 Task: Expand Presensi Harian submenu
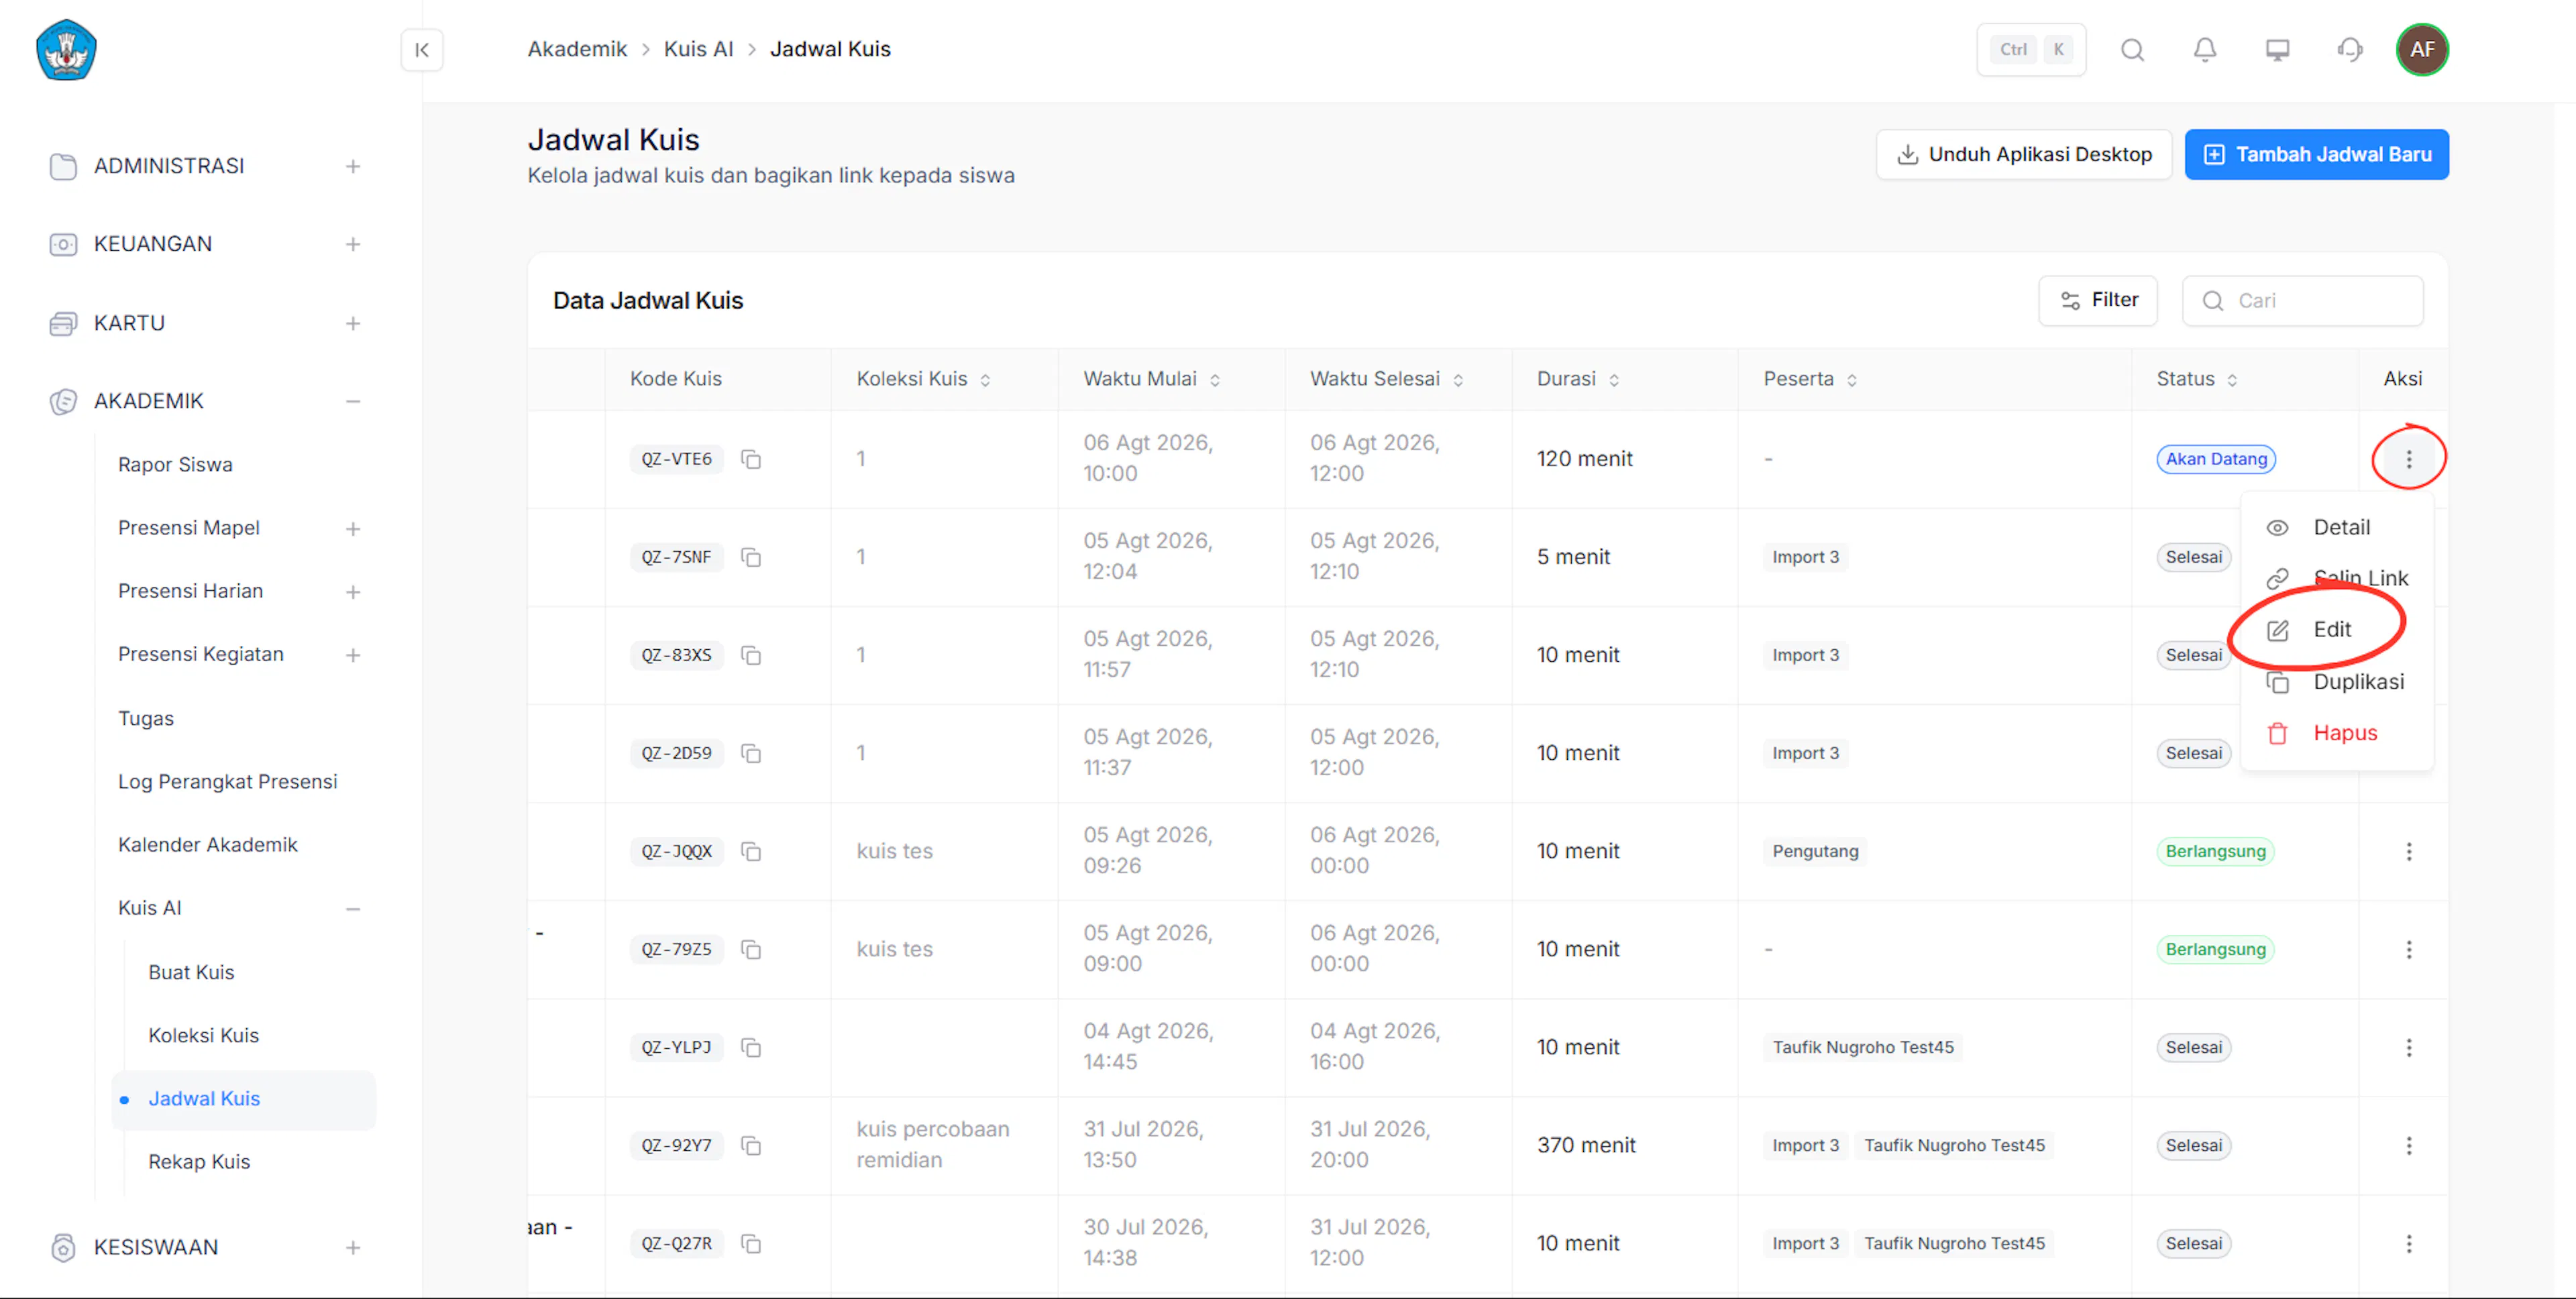click(353, 592)
